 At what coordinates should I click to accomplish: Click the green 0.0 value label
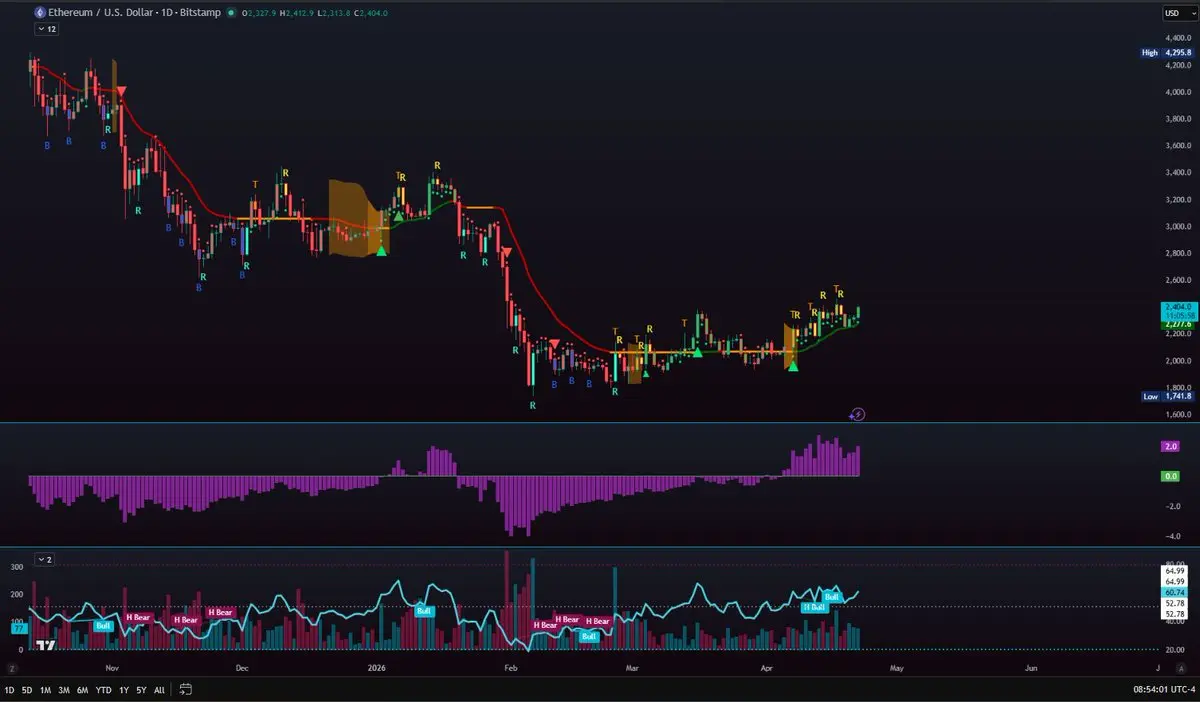(x=1171, y=476)
